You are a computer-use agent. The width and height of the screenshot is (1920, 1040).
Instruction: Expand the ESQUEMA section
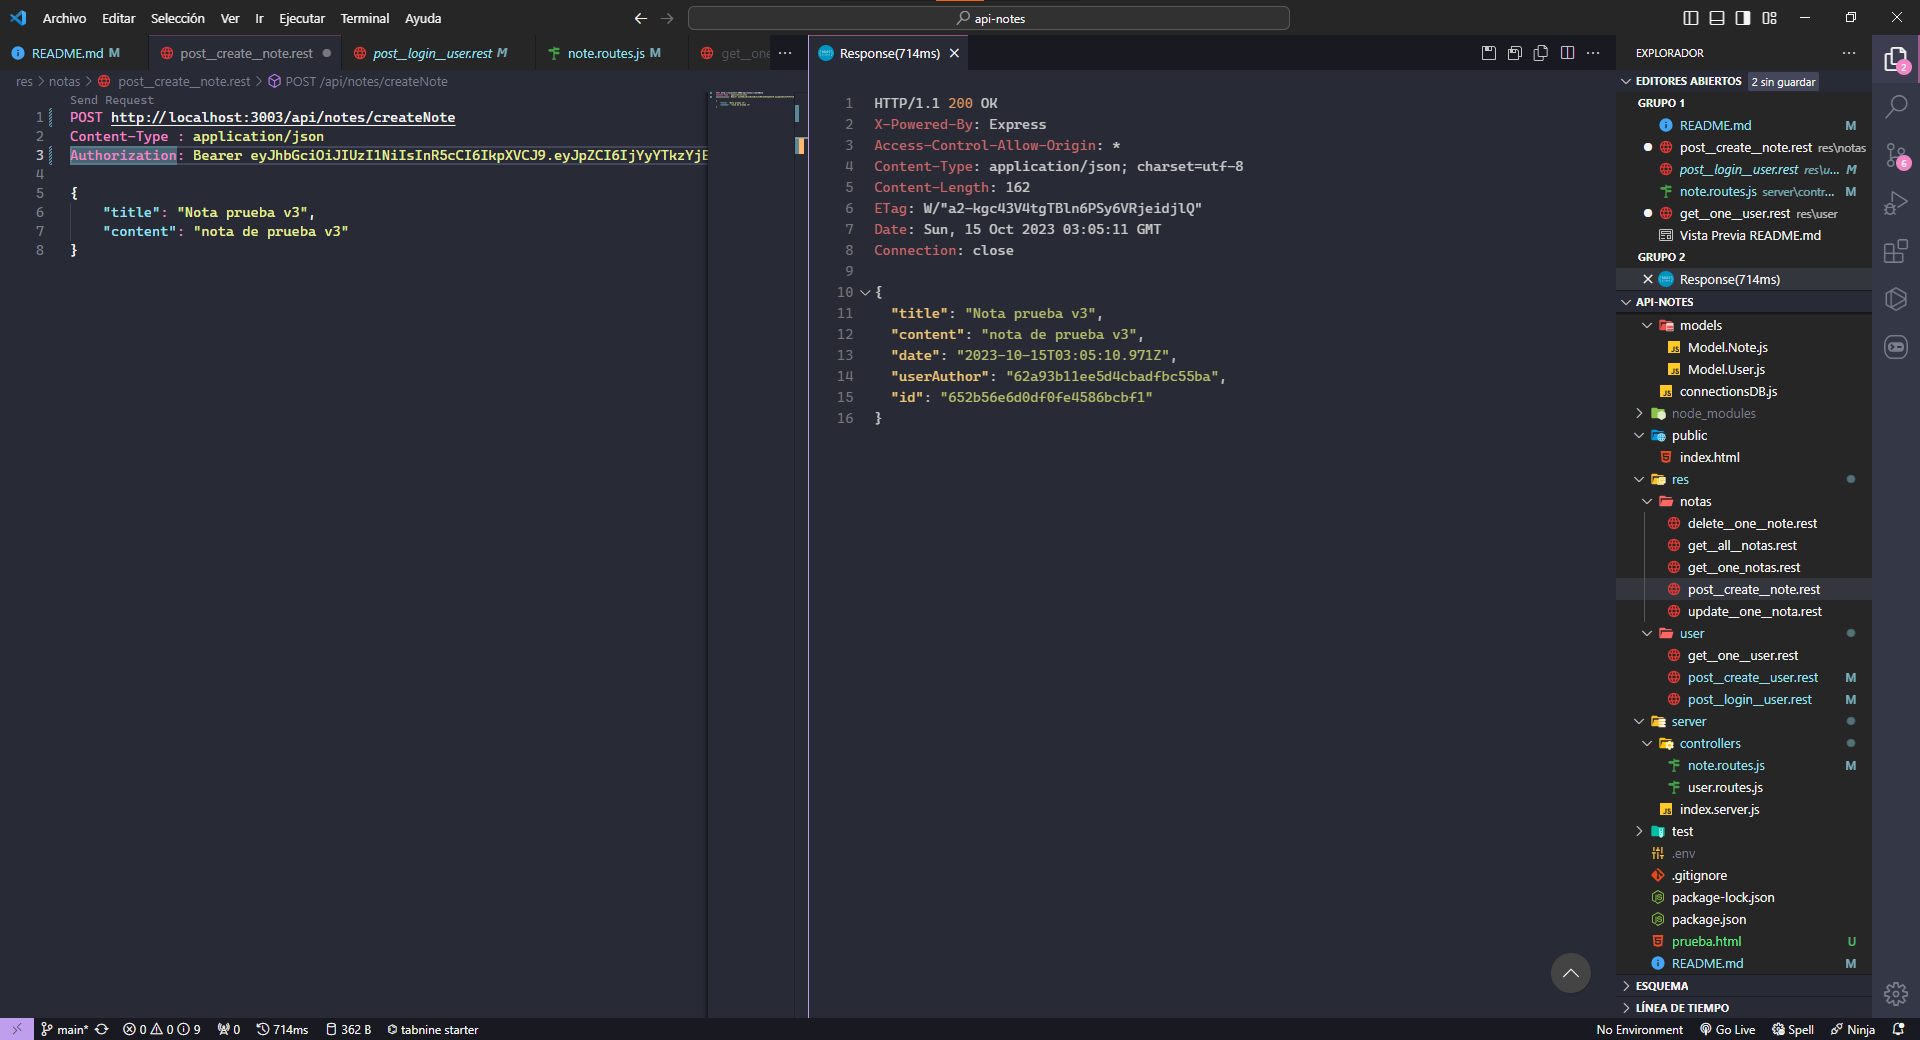tap(1662, 986)
